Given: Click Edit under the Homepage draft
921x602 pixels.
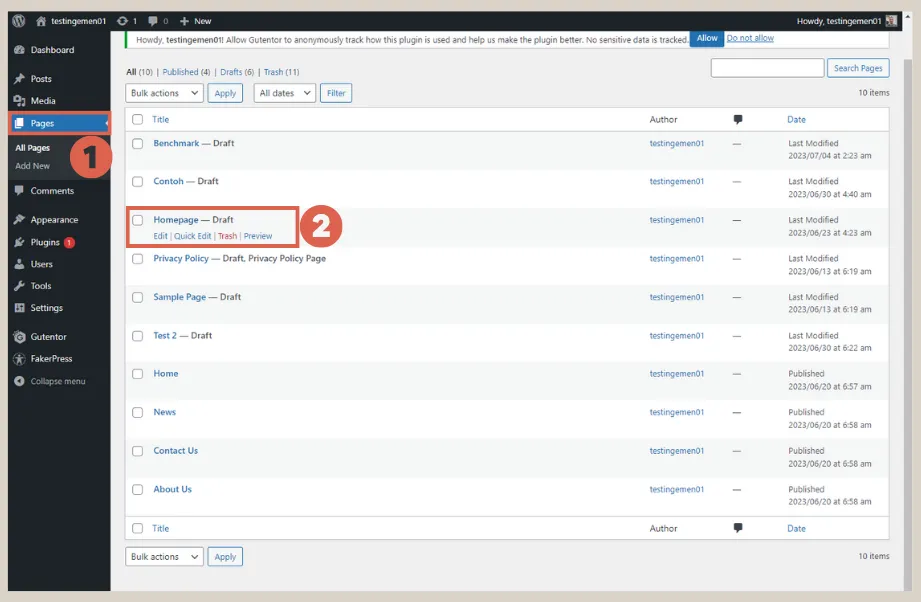Looking at the screenshot, I should point(159,234).
